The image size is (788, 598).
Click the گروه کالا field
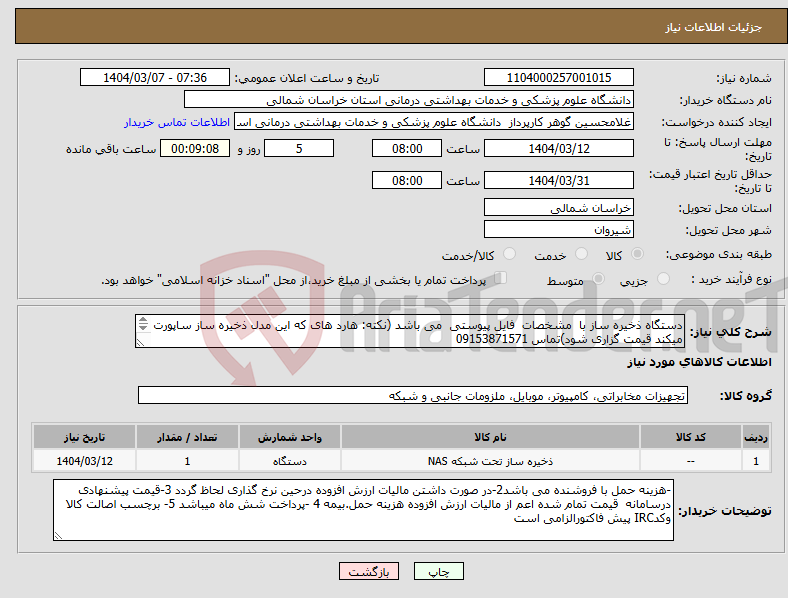413,395
